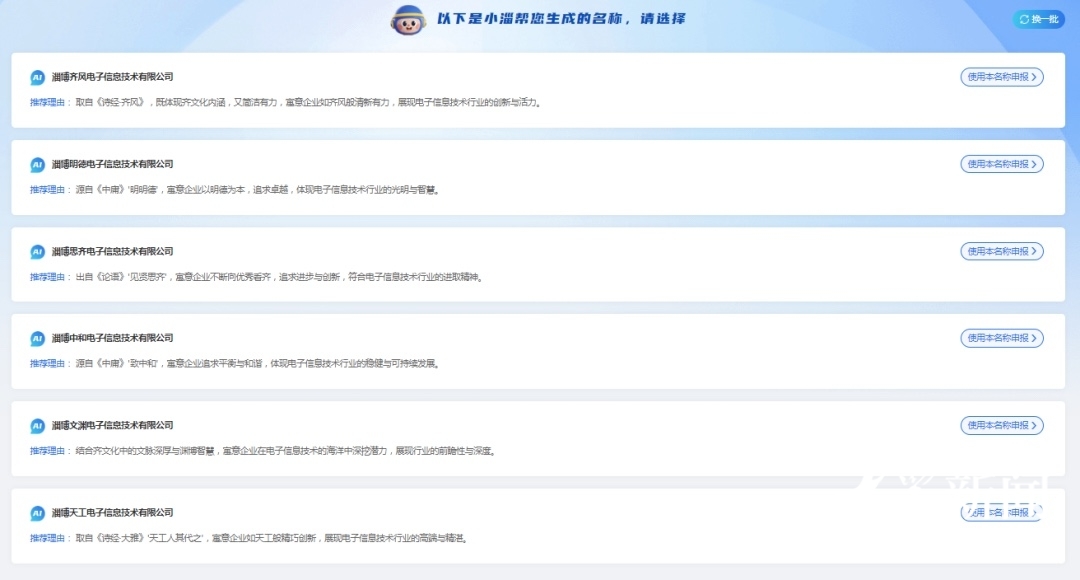This screenshot has height=580, width=1080.
Task: Click the AI icon beside 淄博明德电子信息技术有限公司
Action: pos(38,164)
